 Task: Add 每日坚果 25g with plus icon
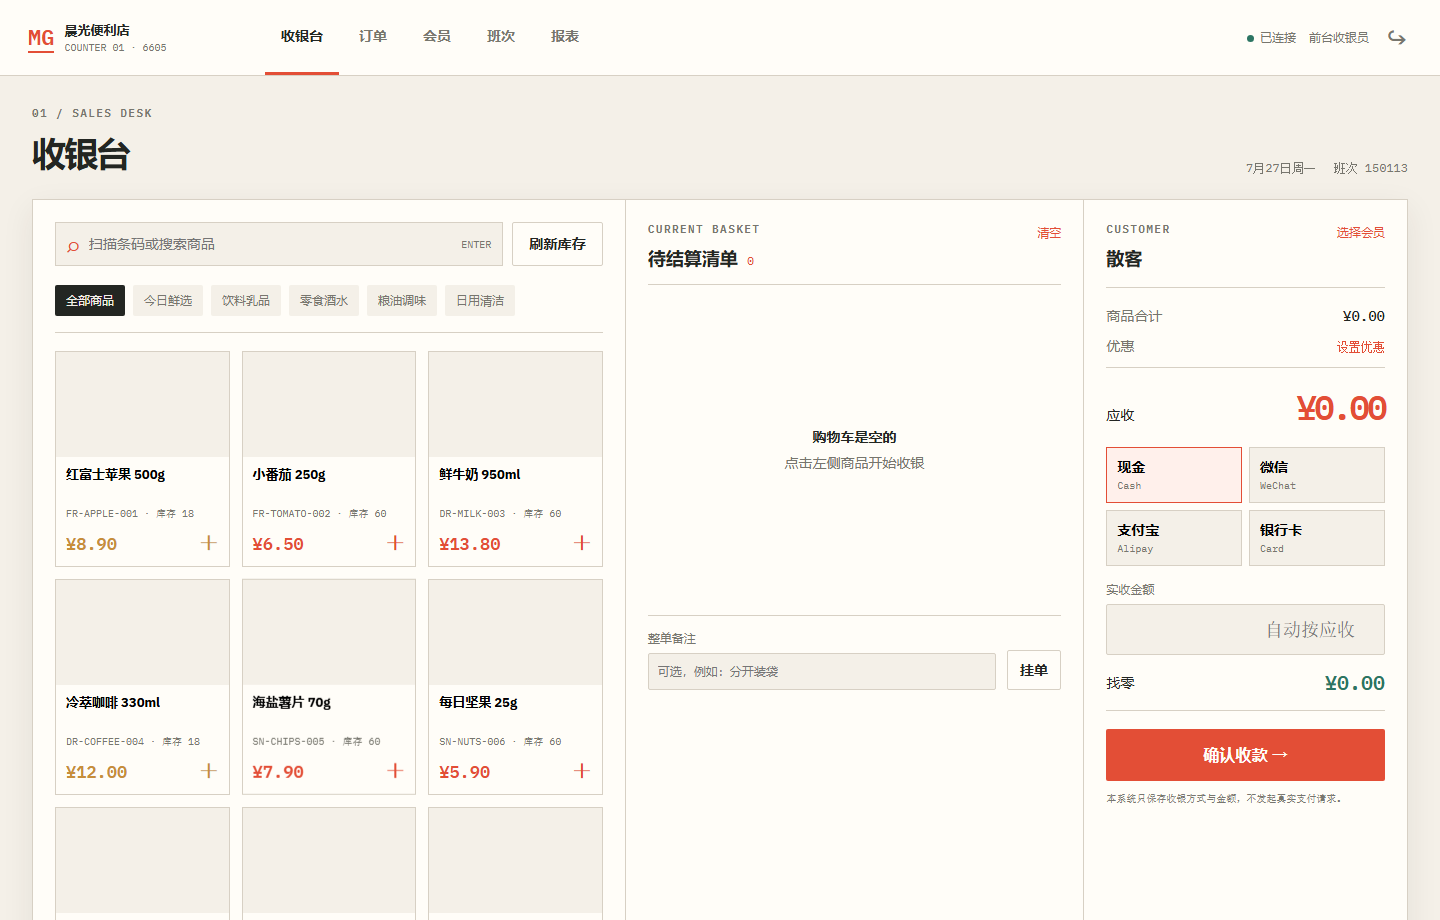point(582,771)
